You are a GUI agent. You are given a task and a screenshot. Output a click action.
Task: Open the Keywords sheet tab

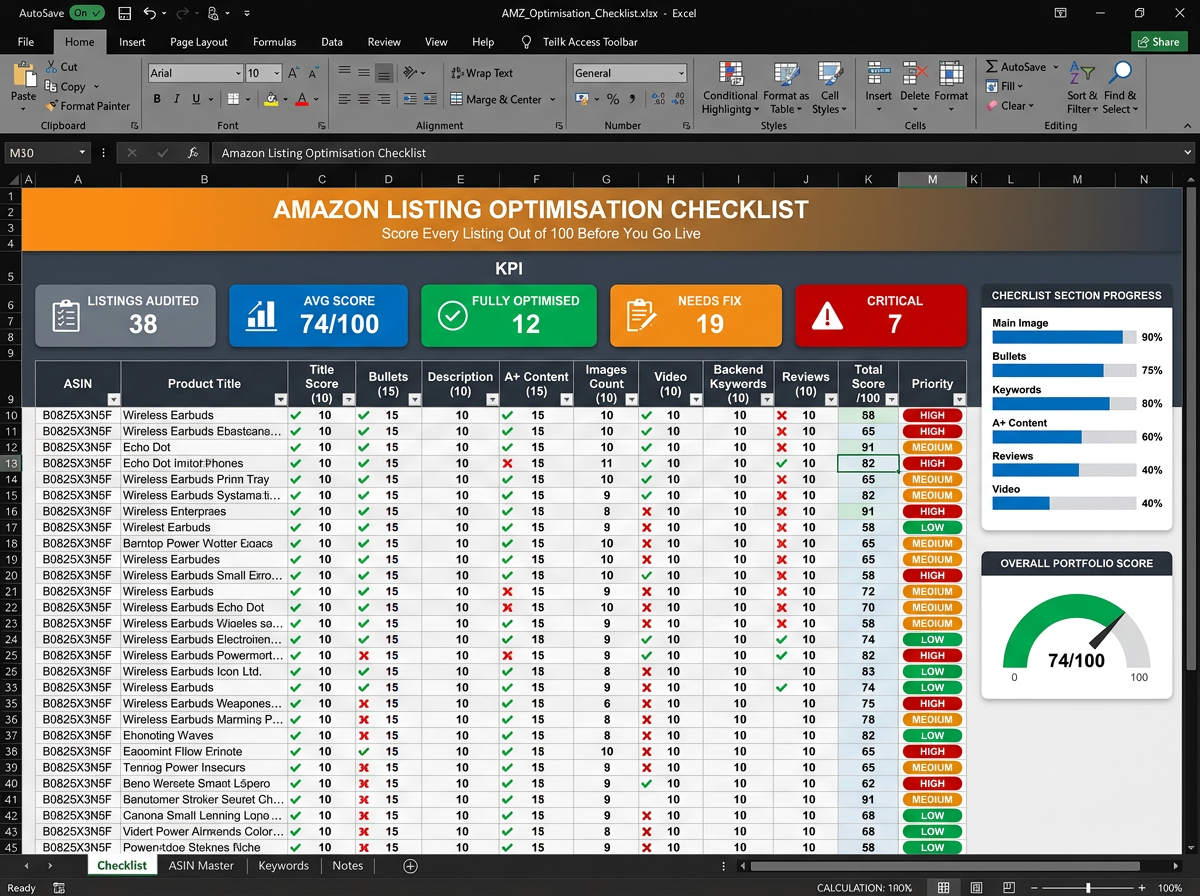tap(283, 866)
